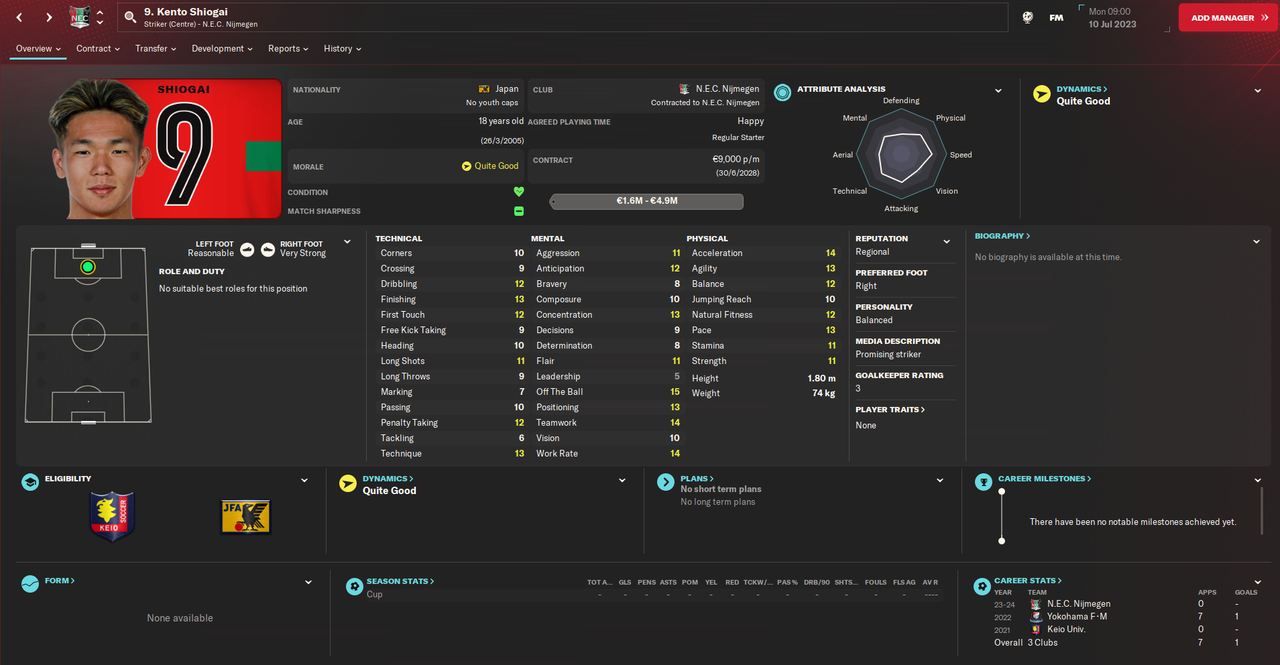Click the Season Stats gear icon
Viewport: 1280px width, 665px height.
pyautogui.click(x=354, y=586)
